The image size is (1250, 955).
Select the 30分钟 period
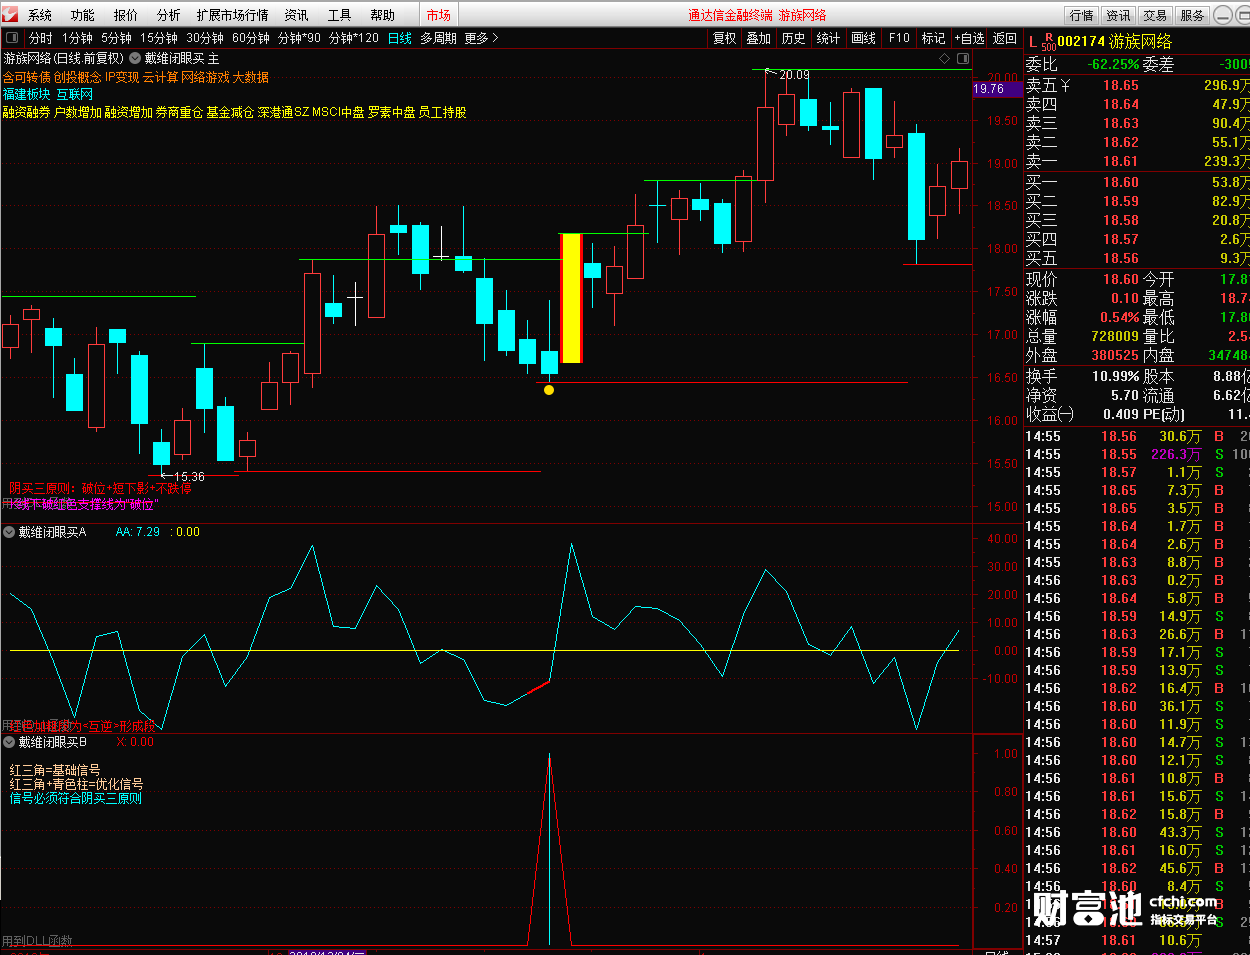(205, 38)
